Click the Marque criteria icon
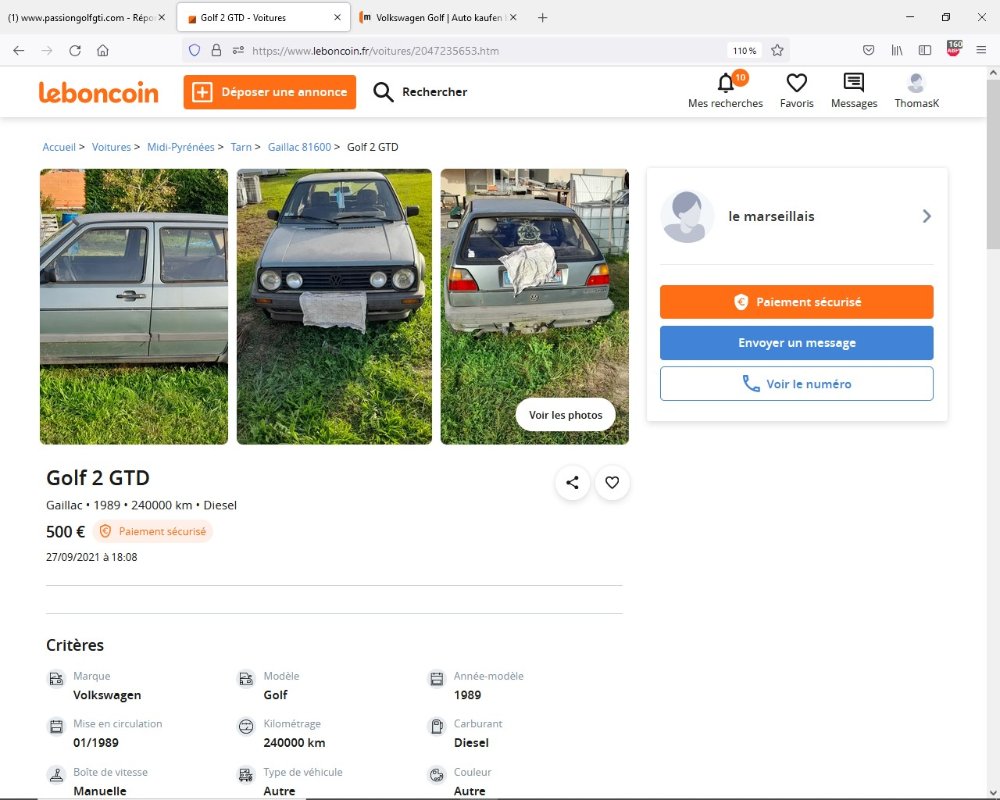 click(x=56, y=679)
